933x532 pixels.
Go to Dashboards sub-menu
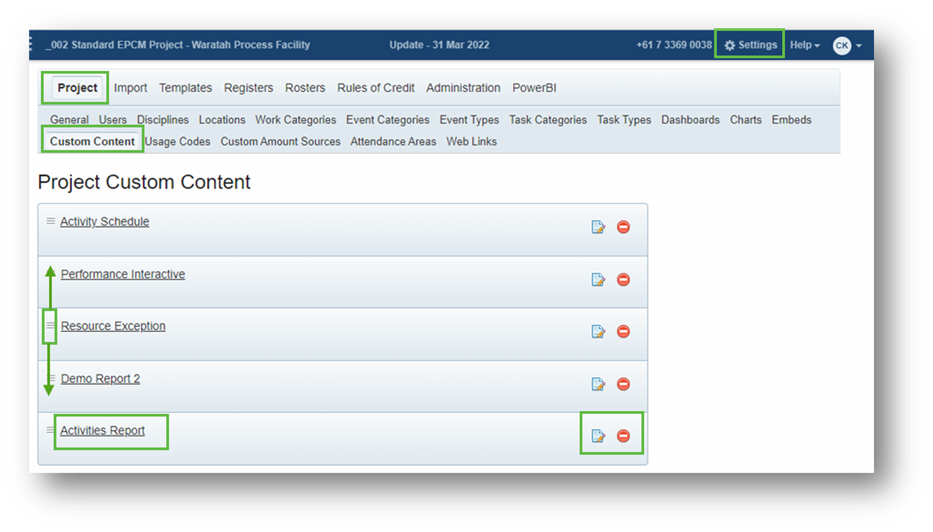pos(690,120)
